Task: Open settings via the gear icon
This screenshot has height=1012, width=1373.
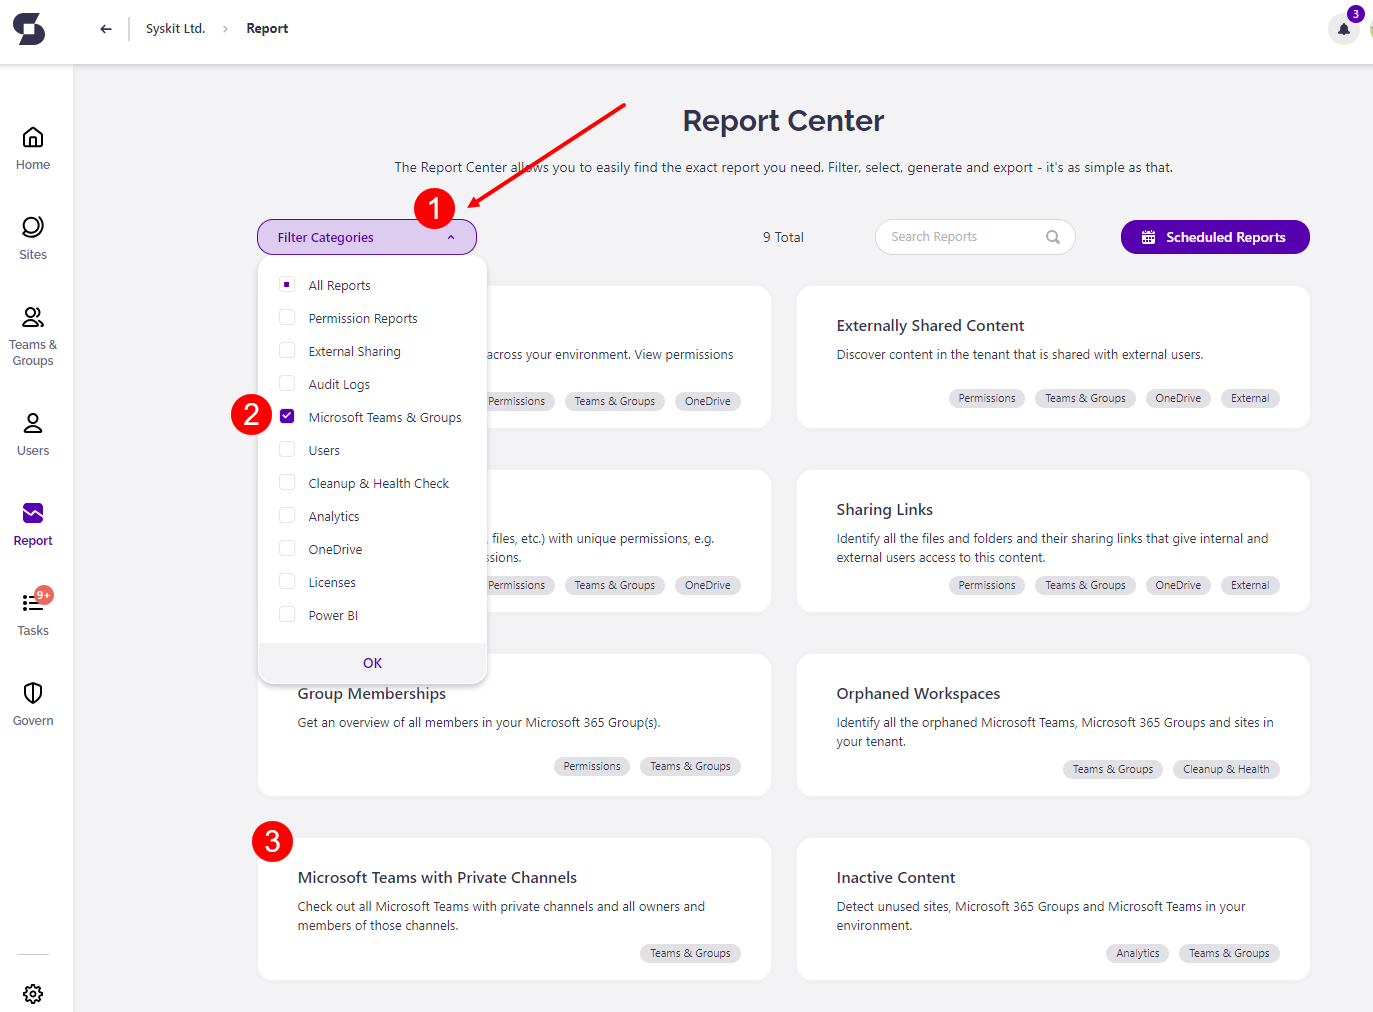Action: click(32, 993)
